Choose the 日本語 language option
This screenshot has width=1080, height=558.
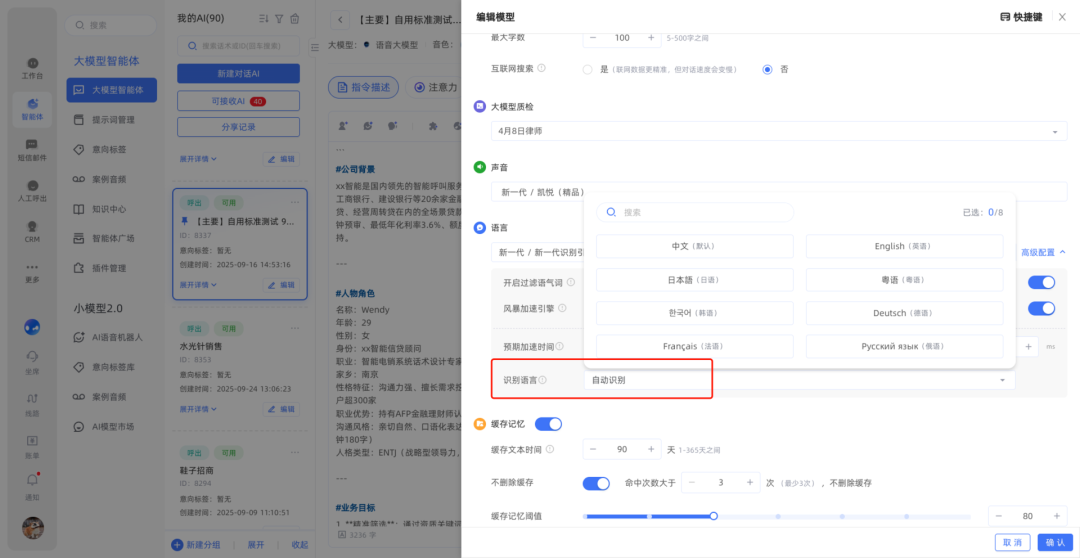pyautogui.click(x=694, y=281)
